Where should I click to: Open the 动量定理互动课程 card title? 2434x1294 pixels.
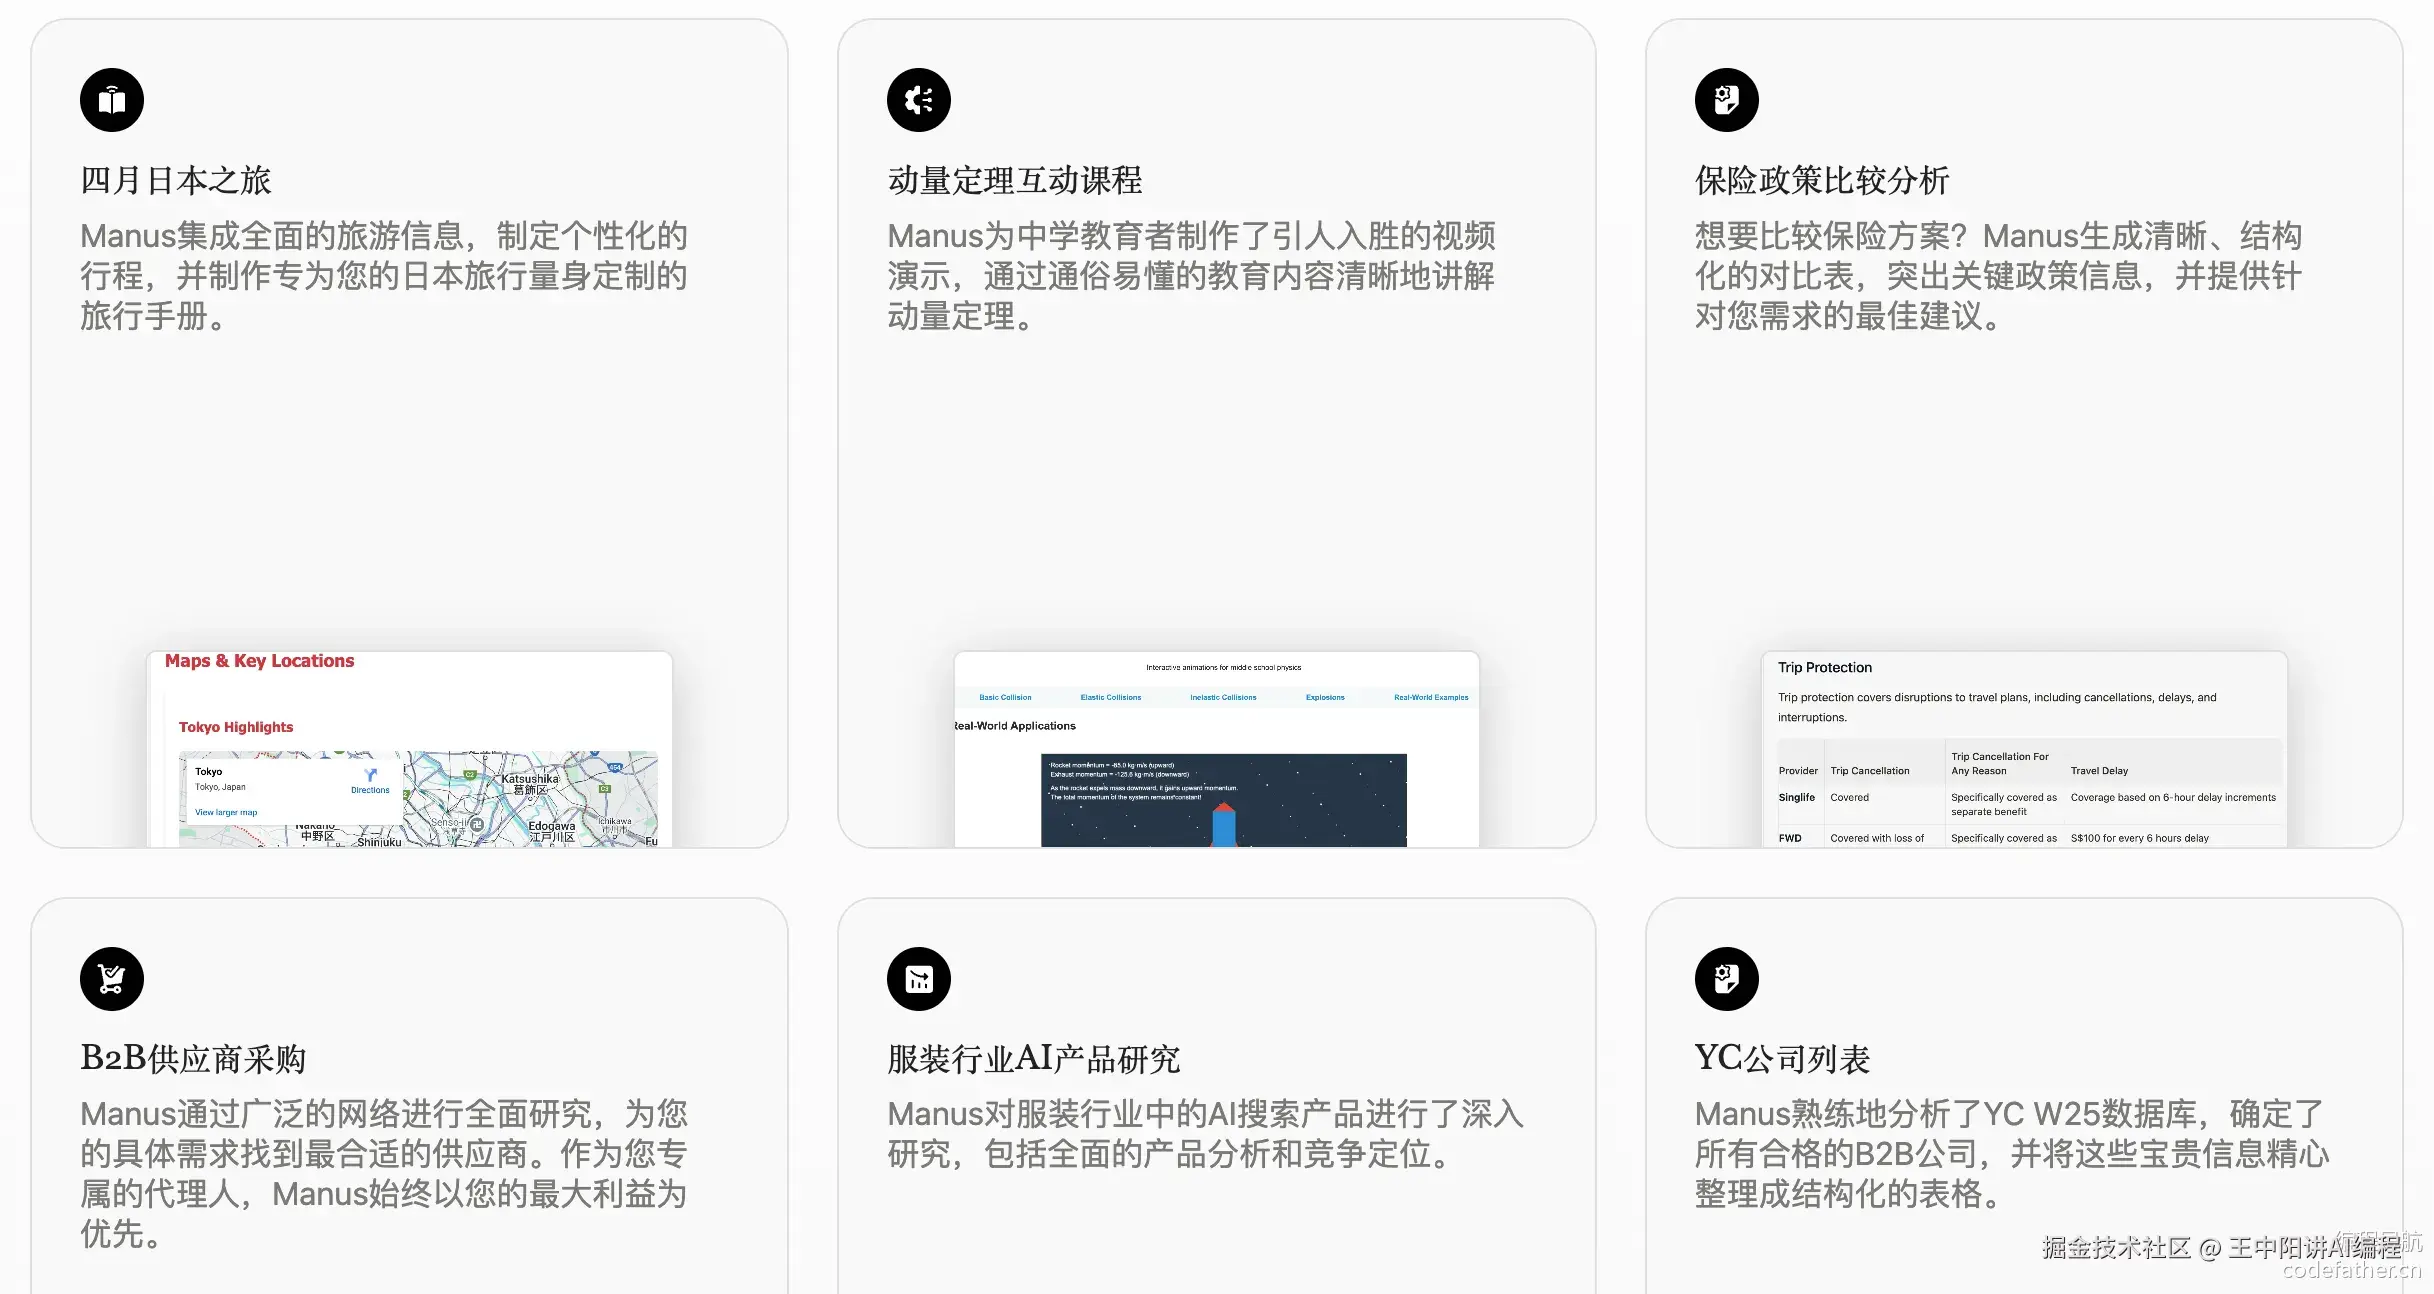[1014, 181]
